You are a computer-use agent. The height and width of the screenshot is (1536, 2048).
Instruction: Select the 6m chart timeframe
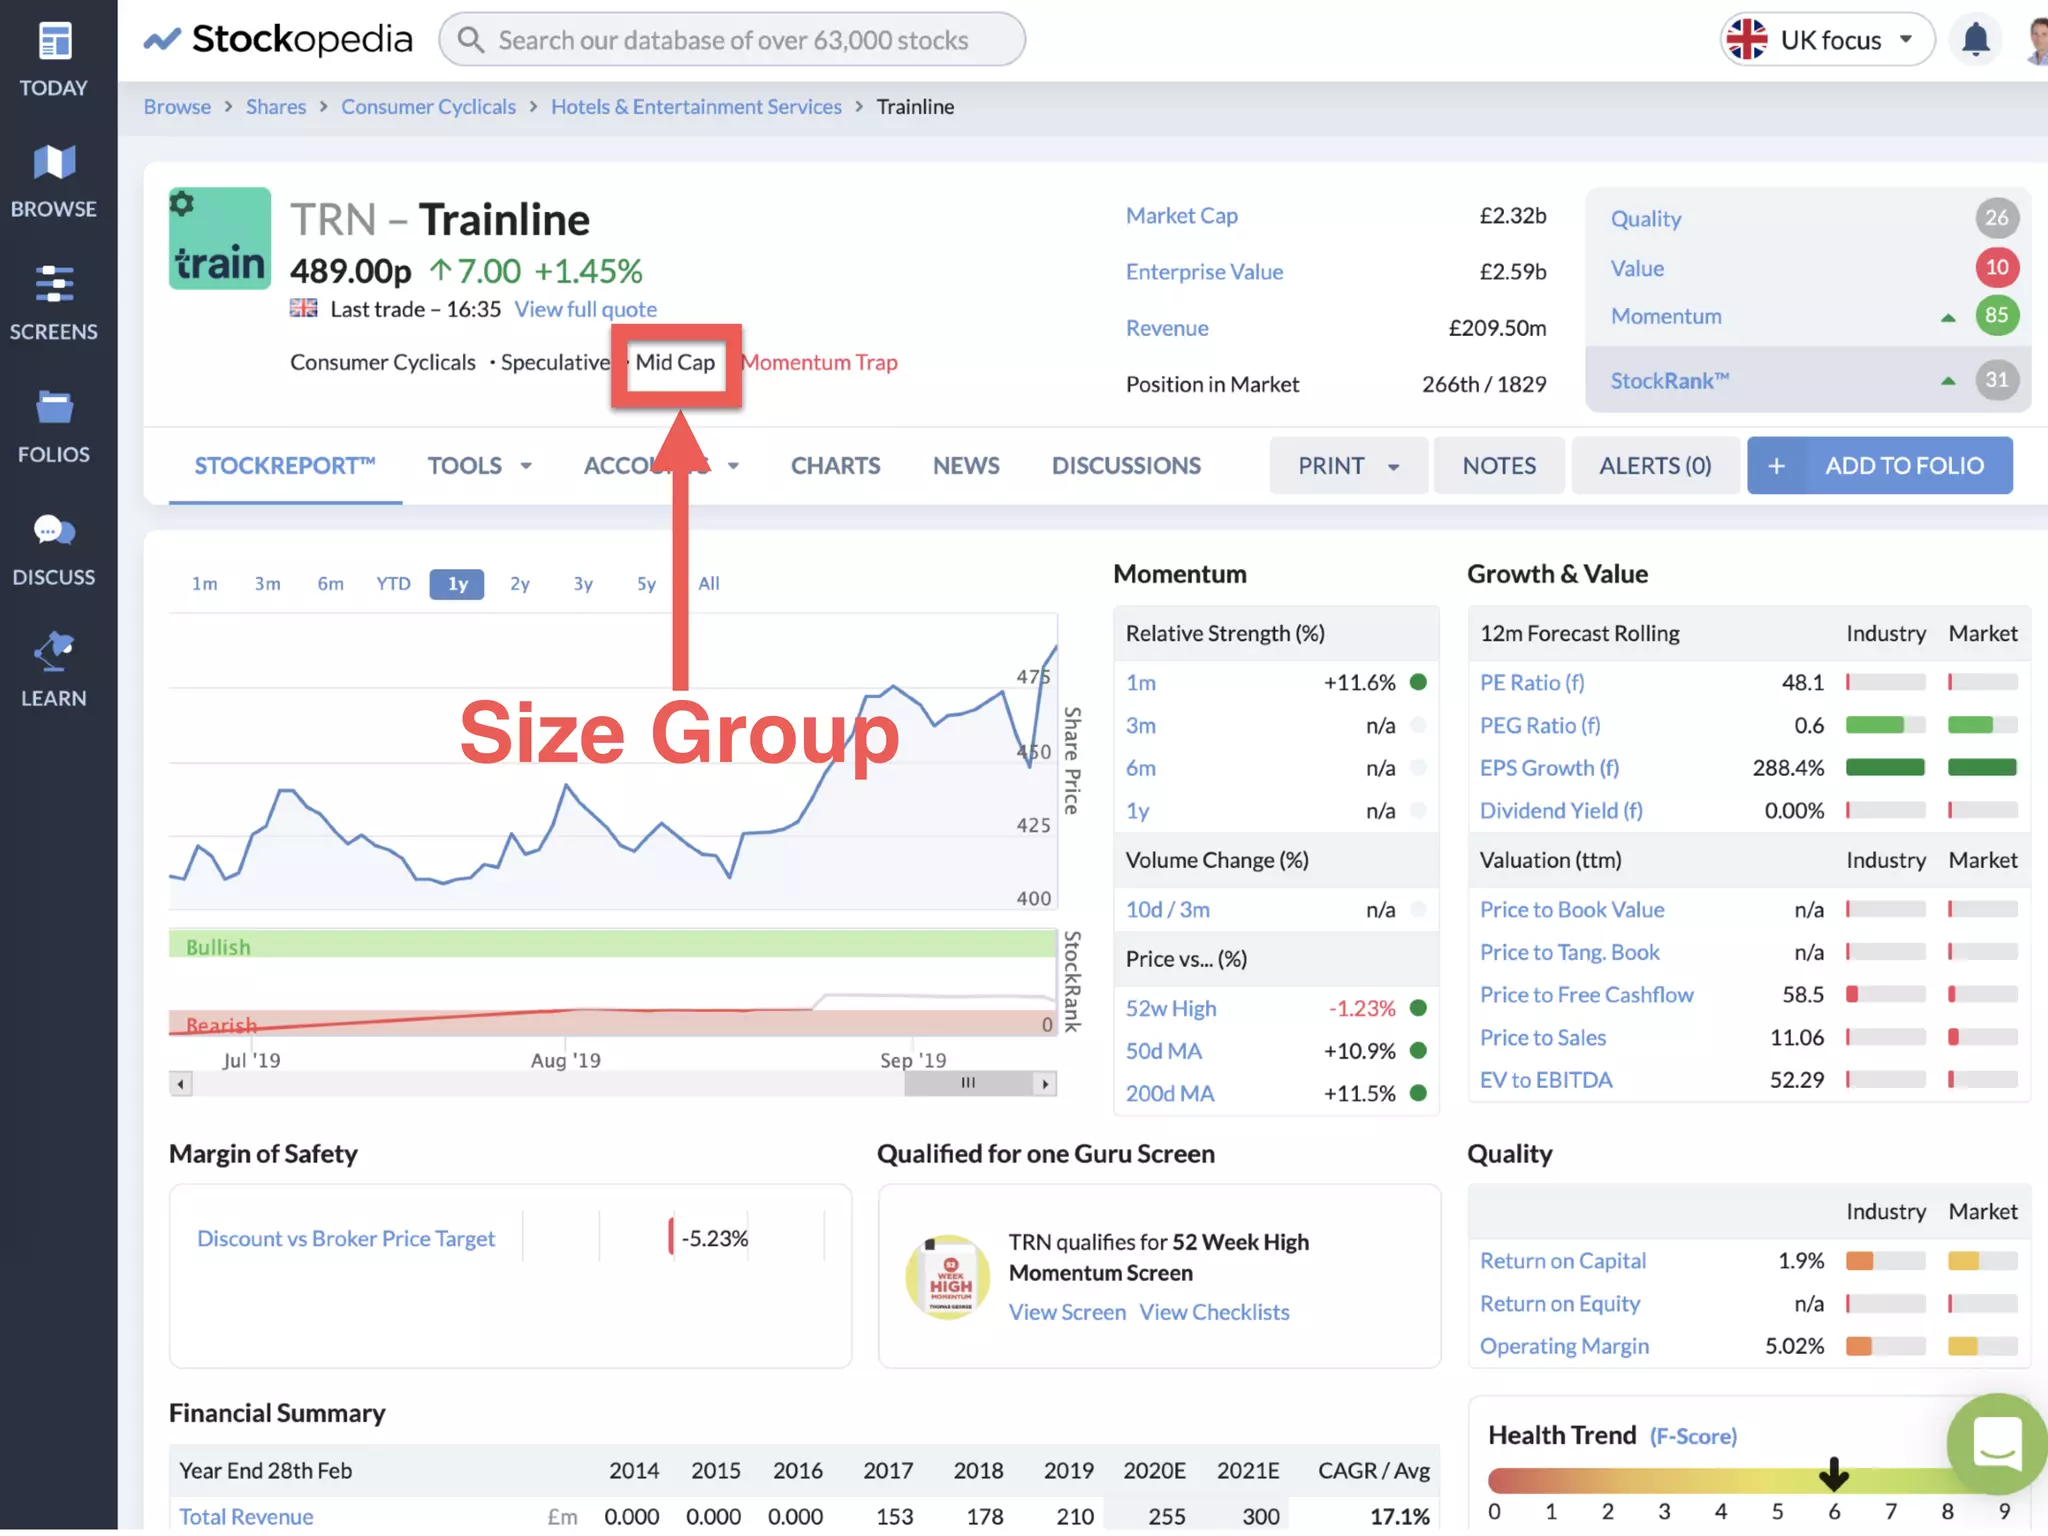[x=330, y=584]
